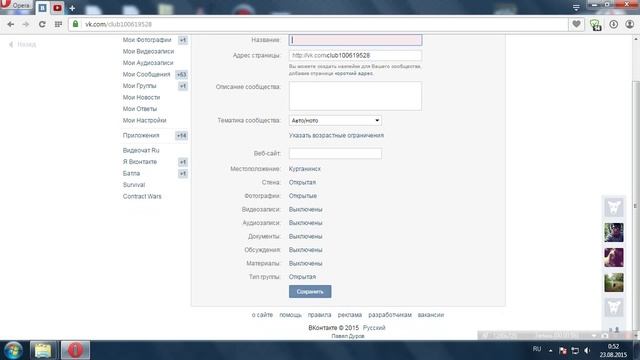Click the browser back arrow icon

[x=11, y=24]
